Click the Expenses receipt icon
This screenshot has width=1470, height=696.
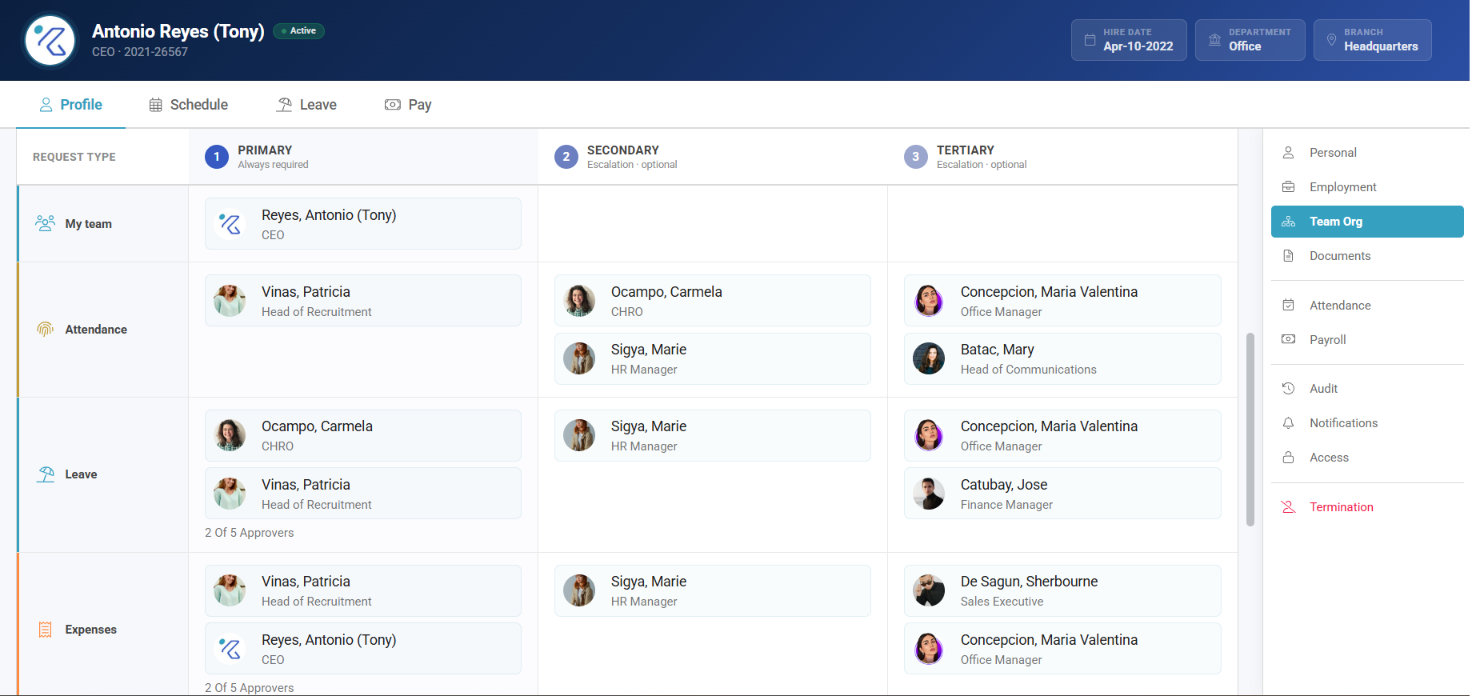click(x=45, y=629)
